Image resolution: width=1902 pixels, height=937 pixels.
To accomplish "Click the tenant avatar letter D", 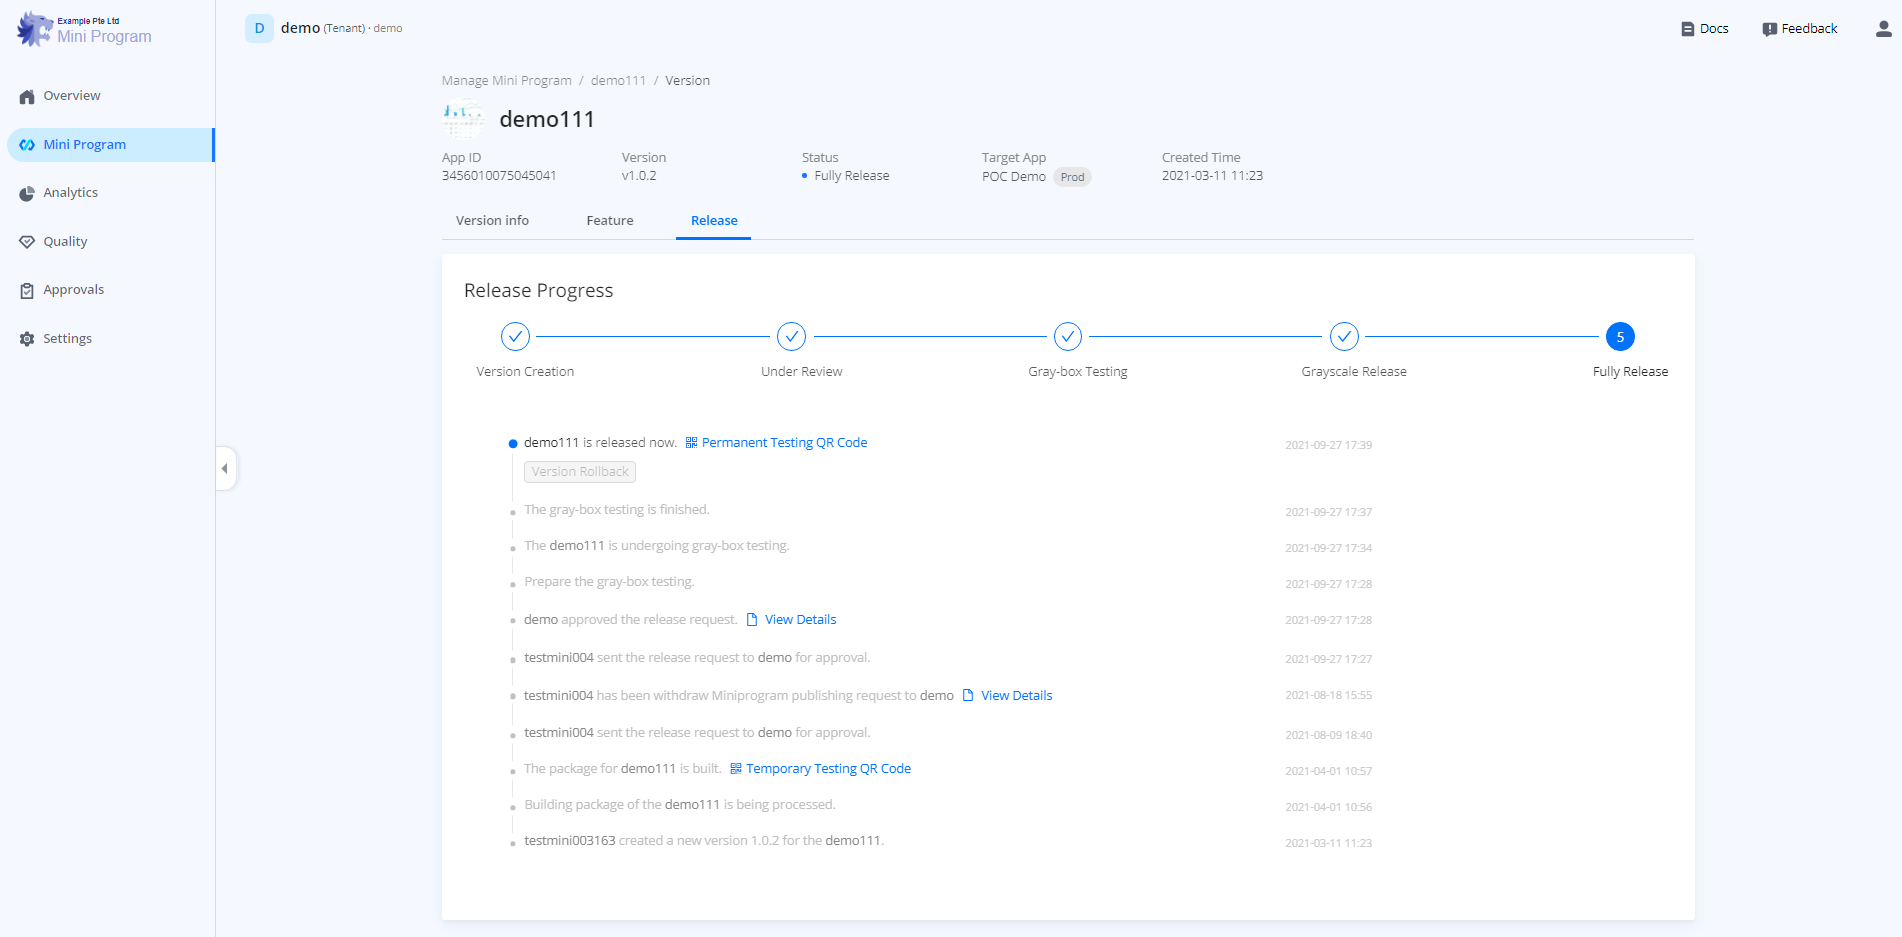I will click(259, 28).
